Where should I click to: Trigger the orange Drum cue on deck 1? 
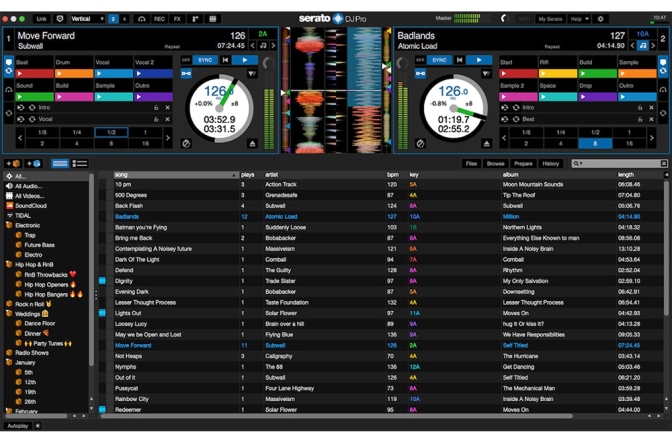tap(74, 73)
